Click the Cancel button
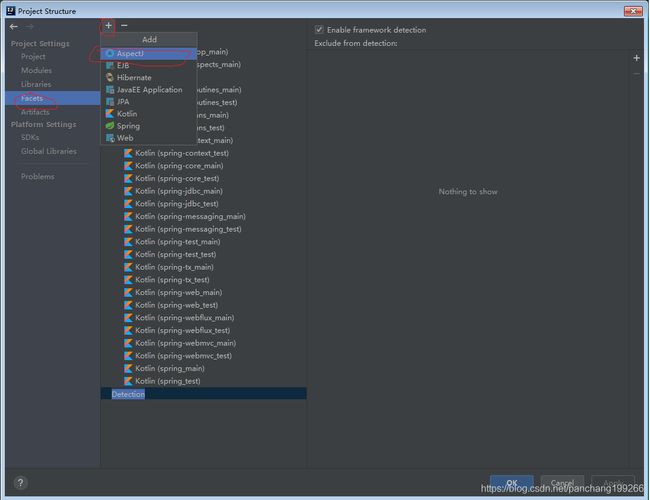 pos(562,483)
